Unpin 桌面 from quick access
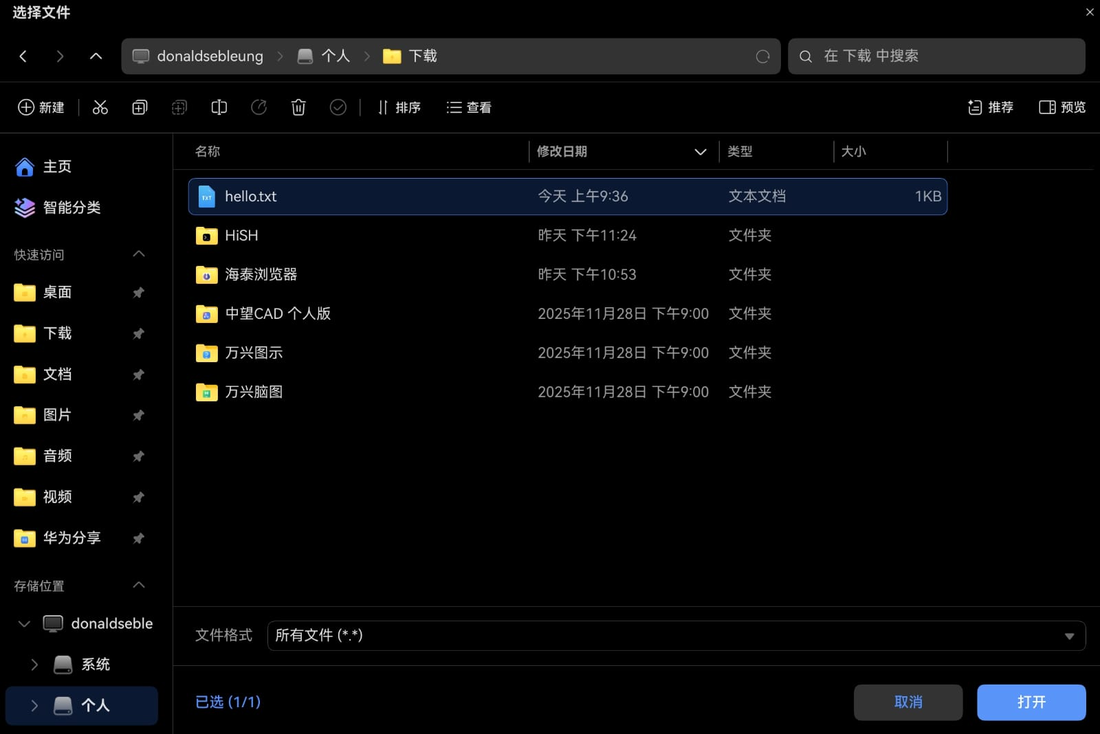Image resolution: width=1100 pixels, height=734 pixels. pyautogui.click(x=138, y=292)
